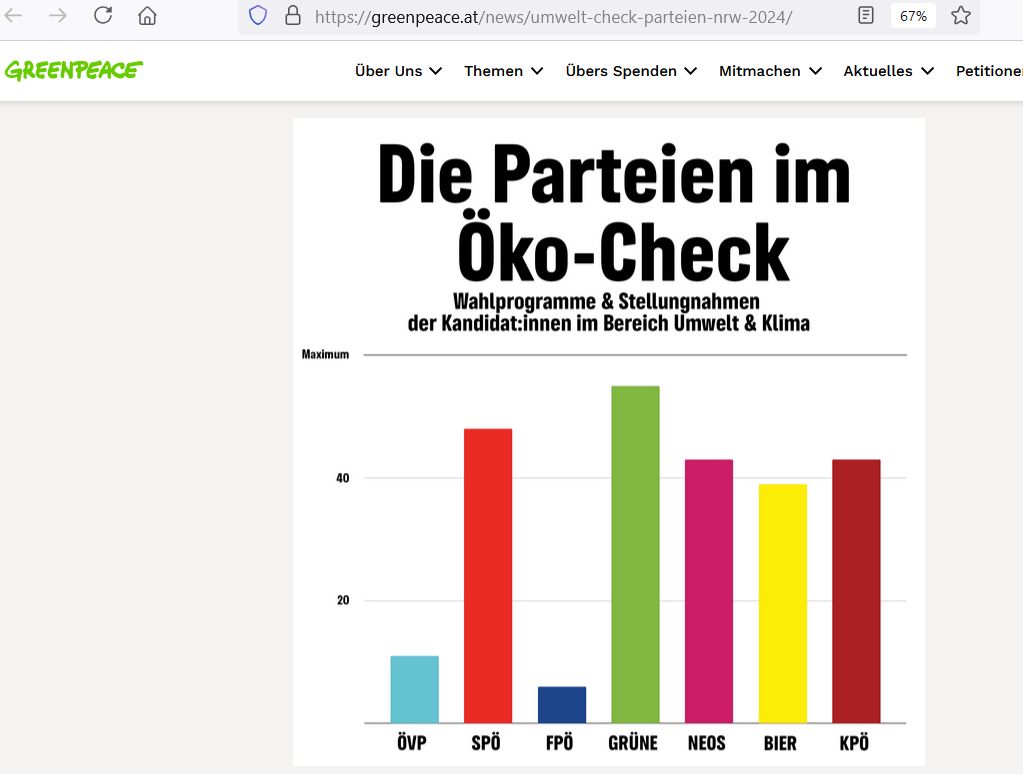
Task: Click the 67% zoom level indicator
Action: click(x=913, y=16)
